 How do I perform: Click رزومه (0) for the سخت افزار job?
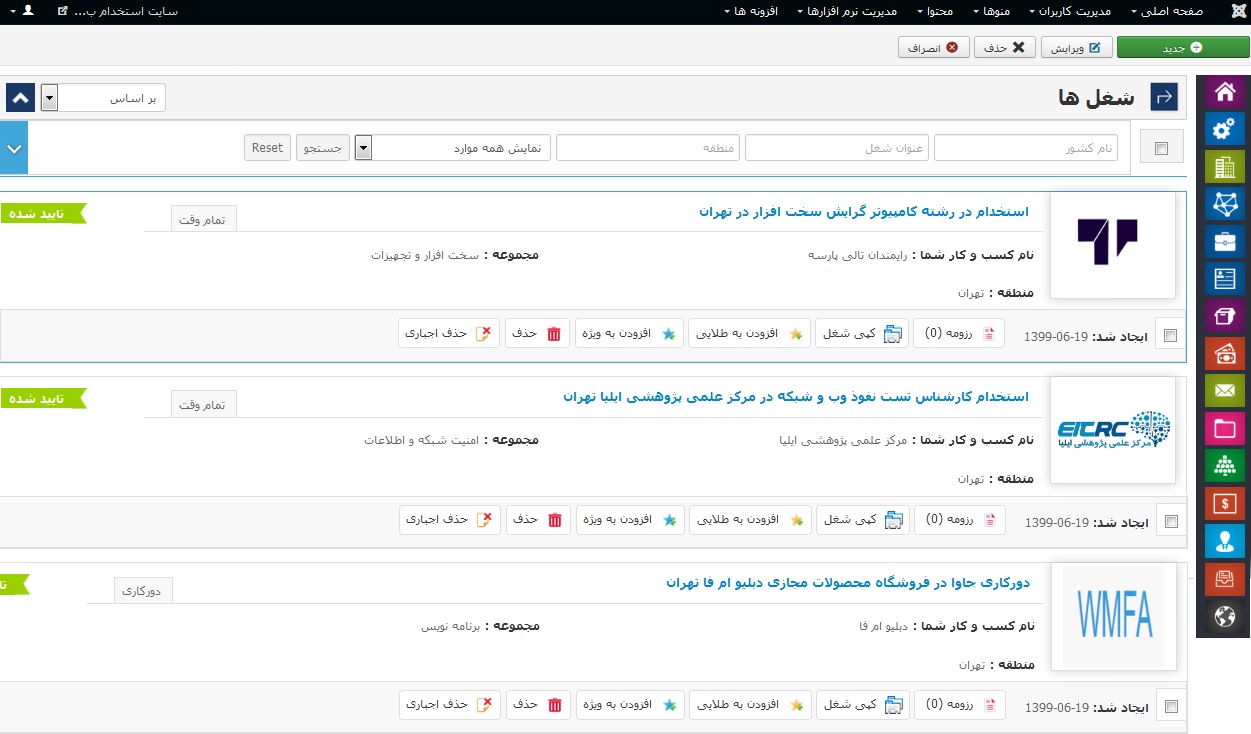point(959,334)
